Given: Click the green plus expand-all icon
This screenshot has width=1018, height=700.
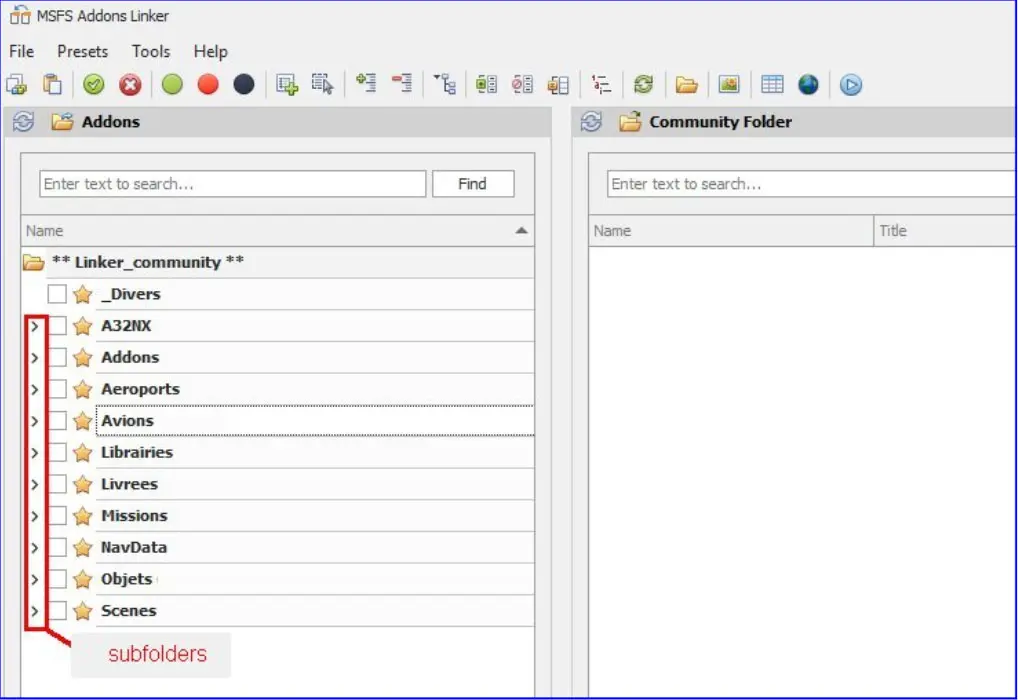Looking at the screenshot, I should point(366,83).
